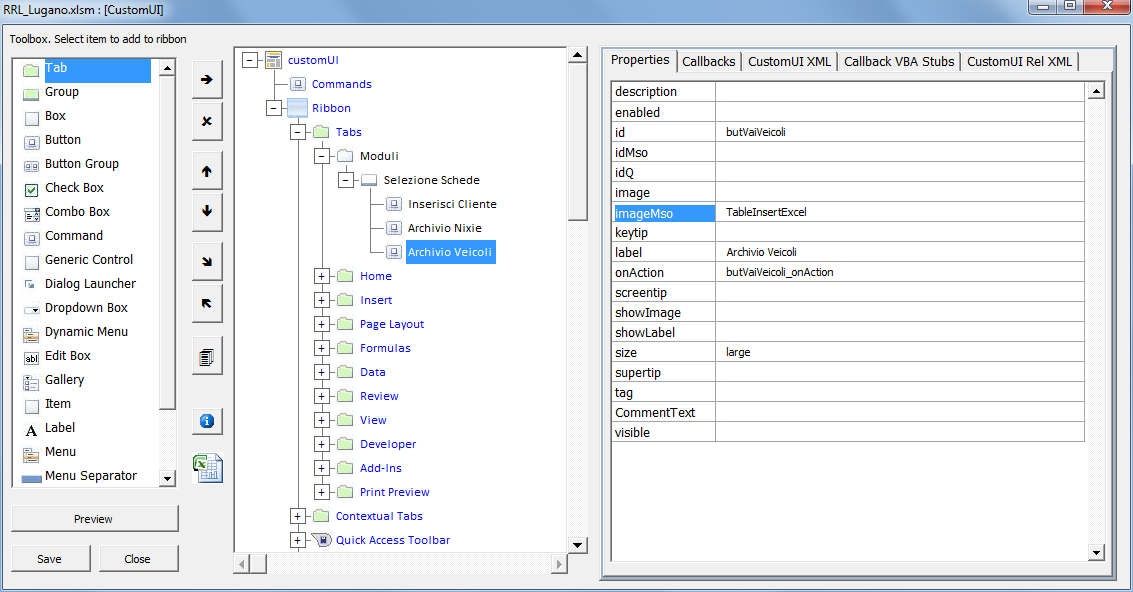Screen dimensions: 1133x592
Task: Select the Dynamic Menu toolbox icon
Action: 31,335
